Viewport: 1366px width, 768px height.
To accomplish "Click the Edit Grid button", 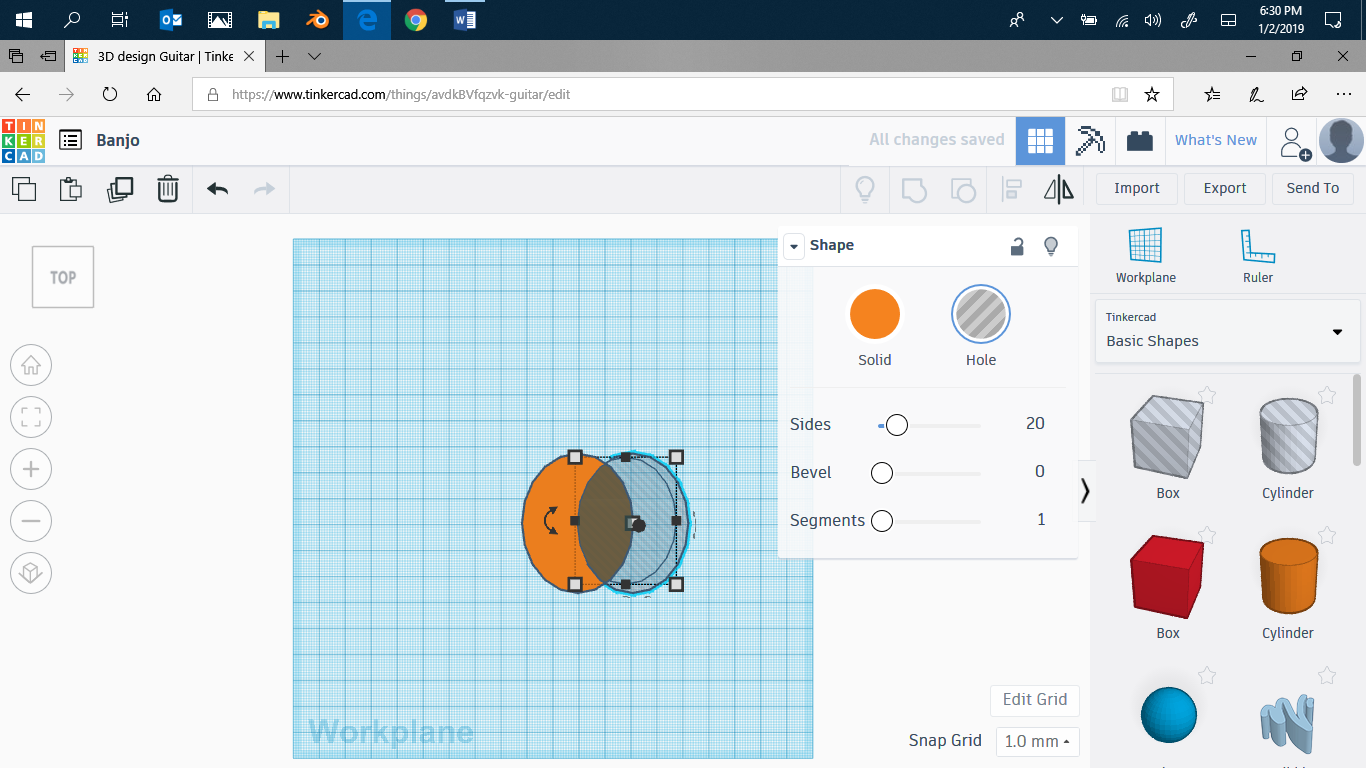I will point(1035,700).
